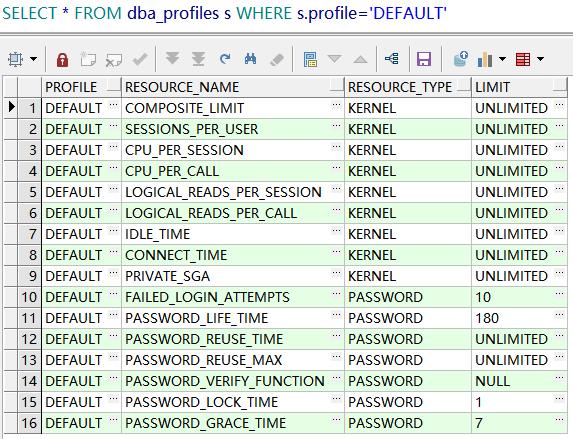
Task: Click the limit value 7 cell
Action: click(519, 423)
